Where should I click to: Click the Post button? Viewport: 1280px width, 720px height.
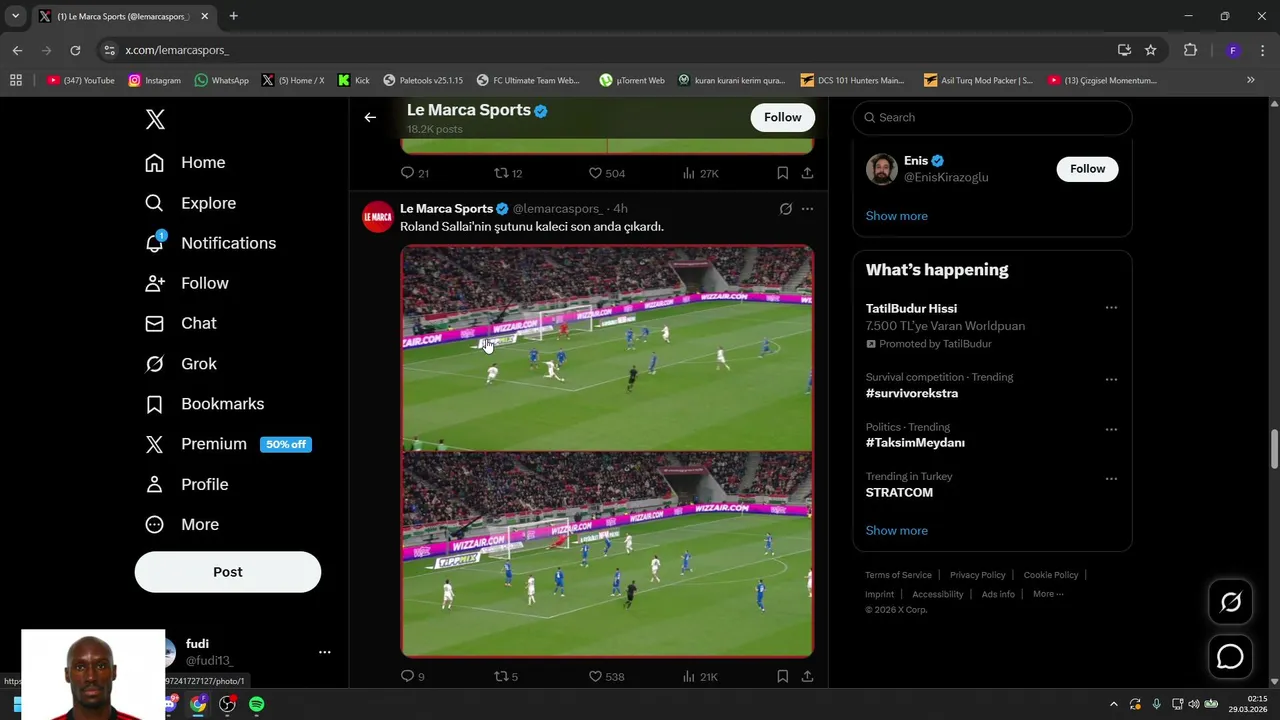point(228,572)
